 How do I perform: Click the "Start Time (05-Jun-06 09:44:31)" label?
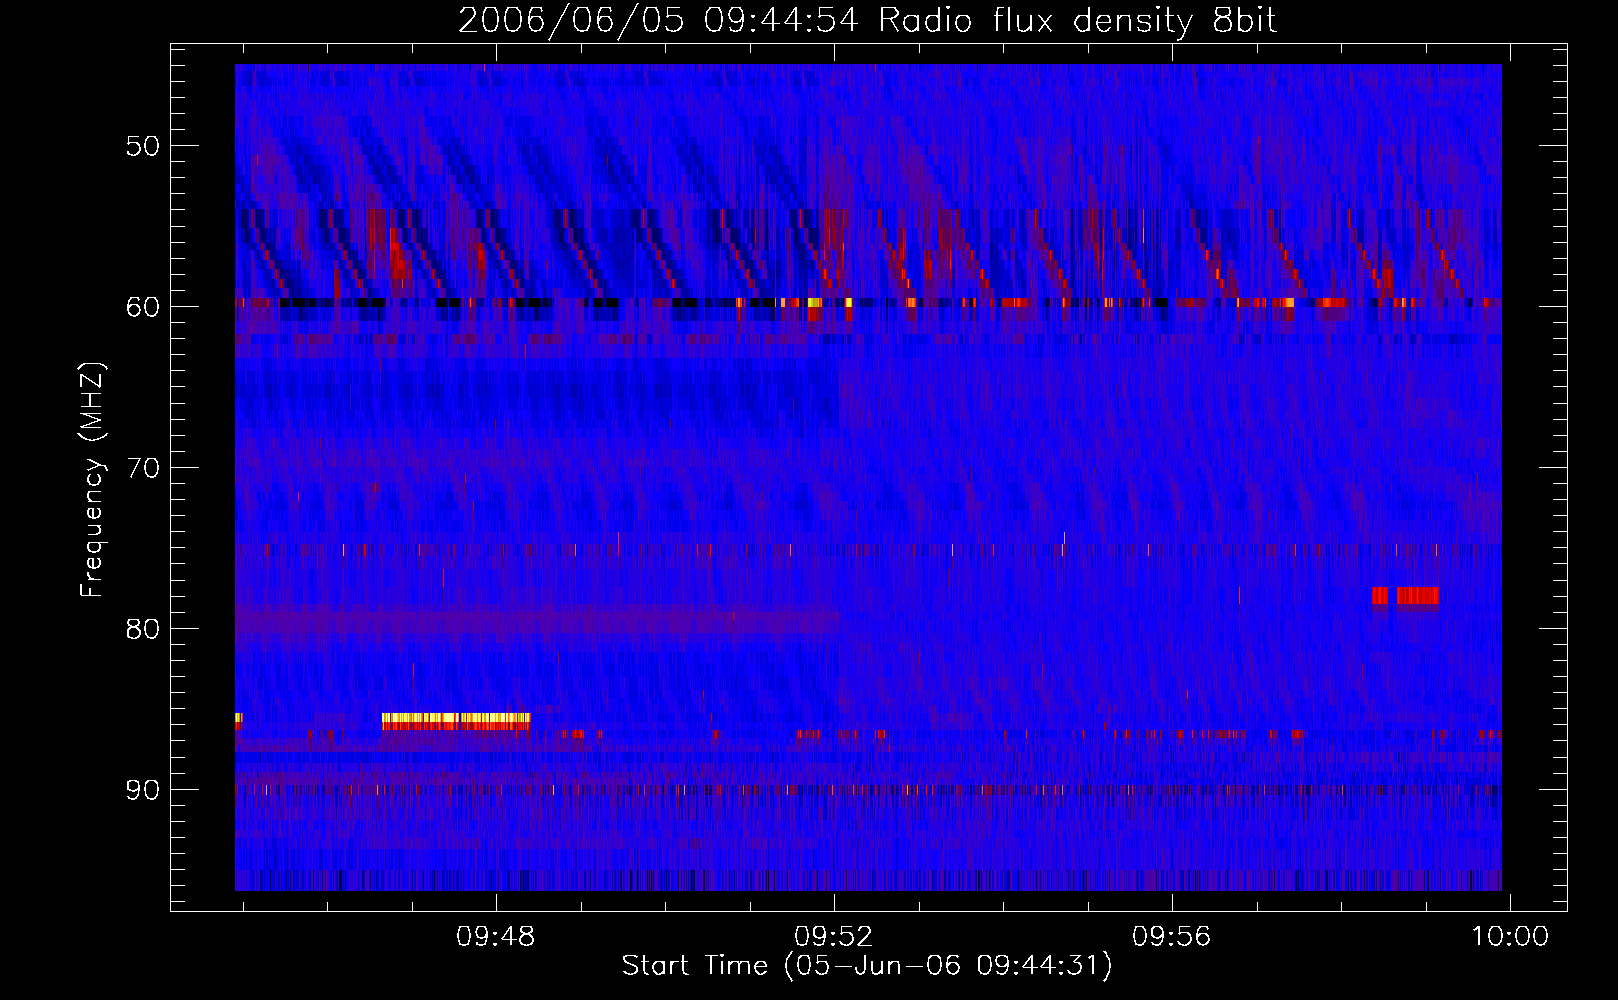[867, 966]
